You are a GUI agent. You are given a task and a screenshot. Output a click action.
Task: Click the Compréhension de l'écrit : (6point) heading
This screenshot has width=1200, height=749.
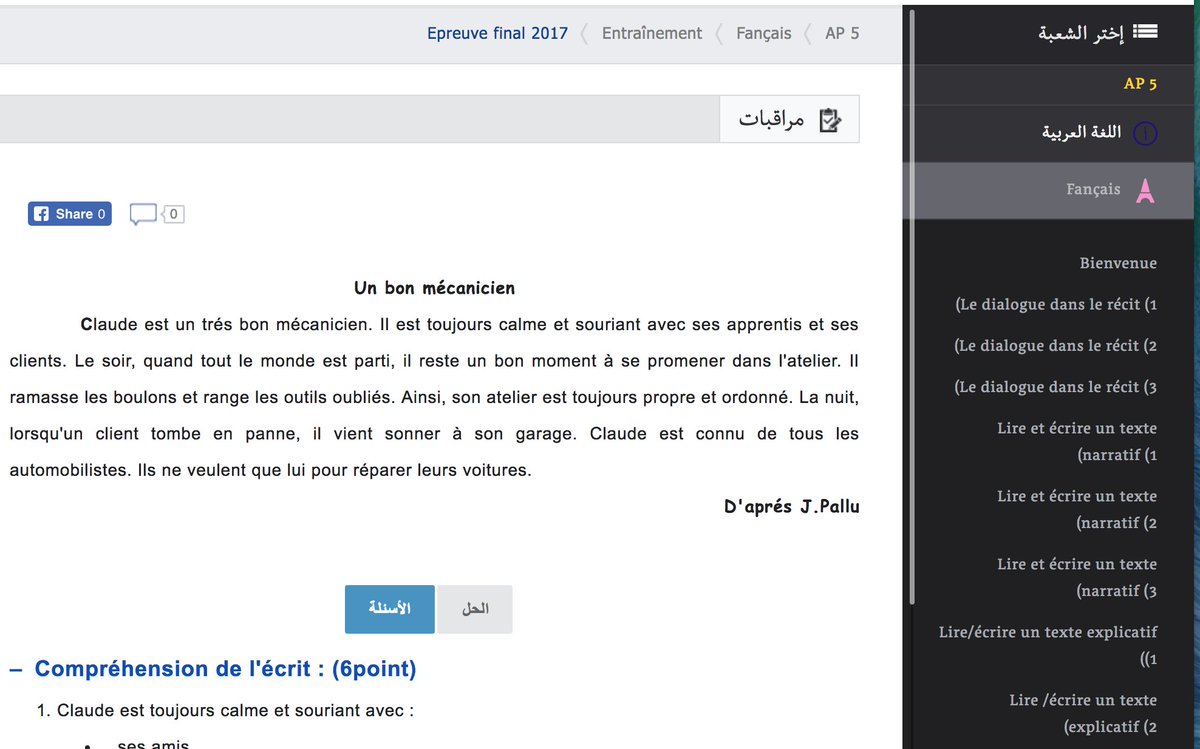pyautogui.click(x=225, y=668)
